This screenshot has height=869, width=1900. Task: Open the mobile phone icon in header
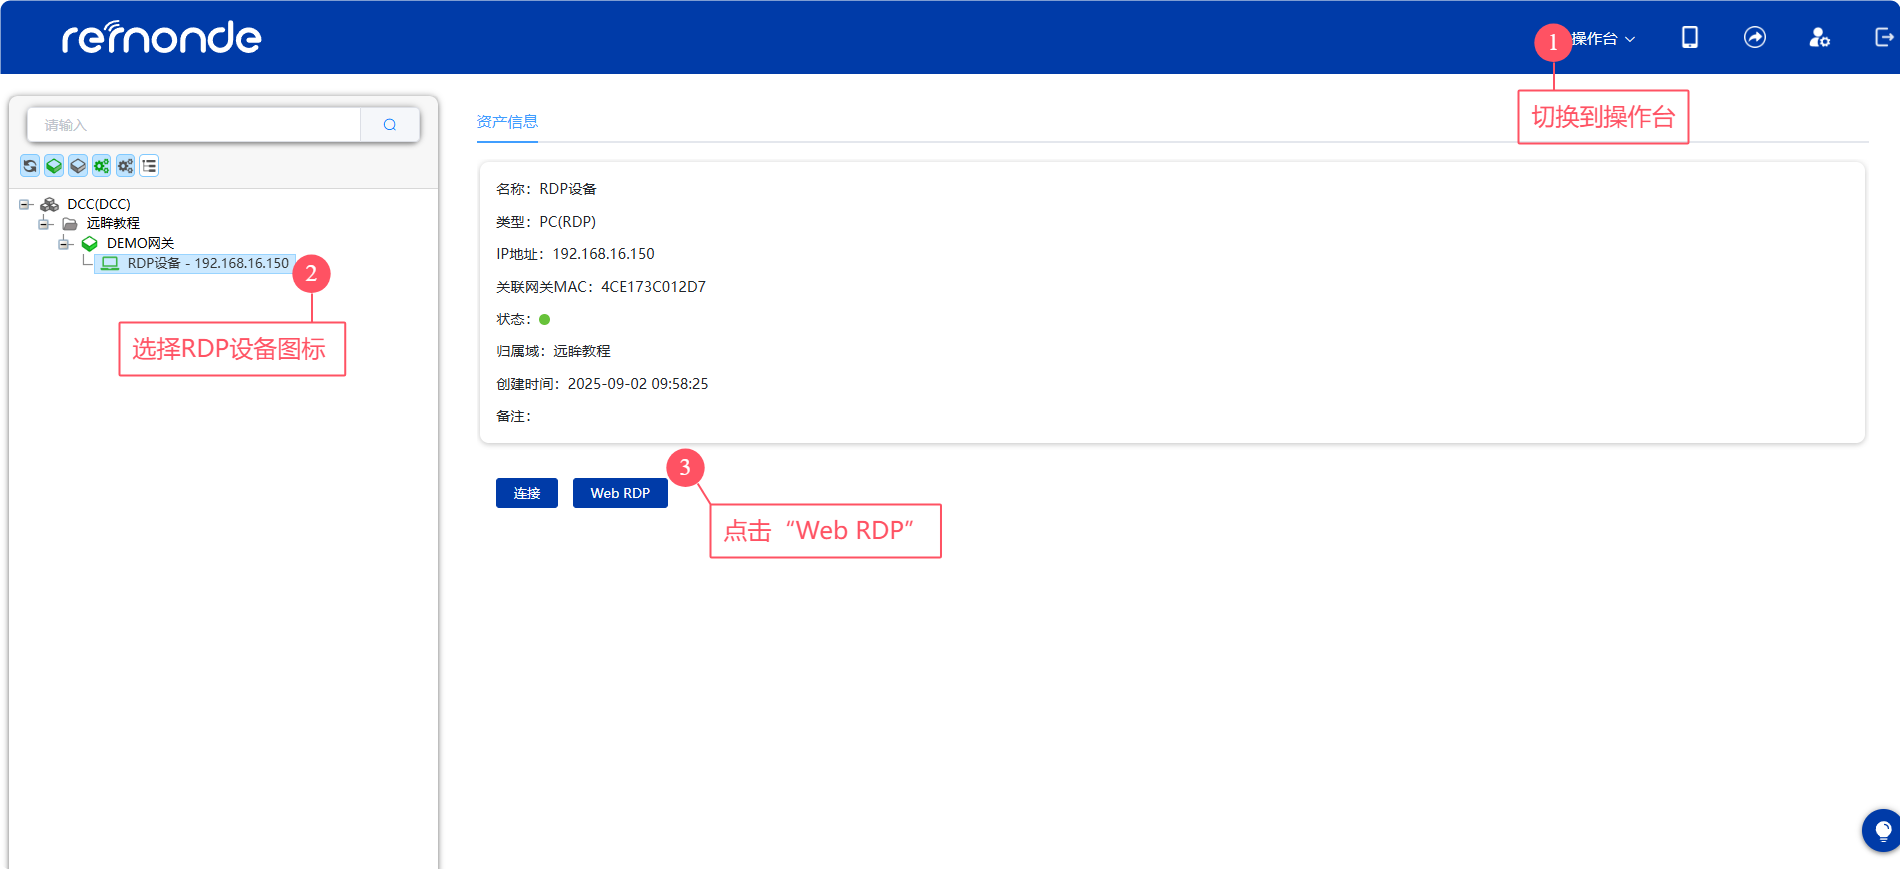click(1689, 38)
